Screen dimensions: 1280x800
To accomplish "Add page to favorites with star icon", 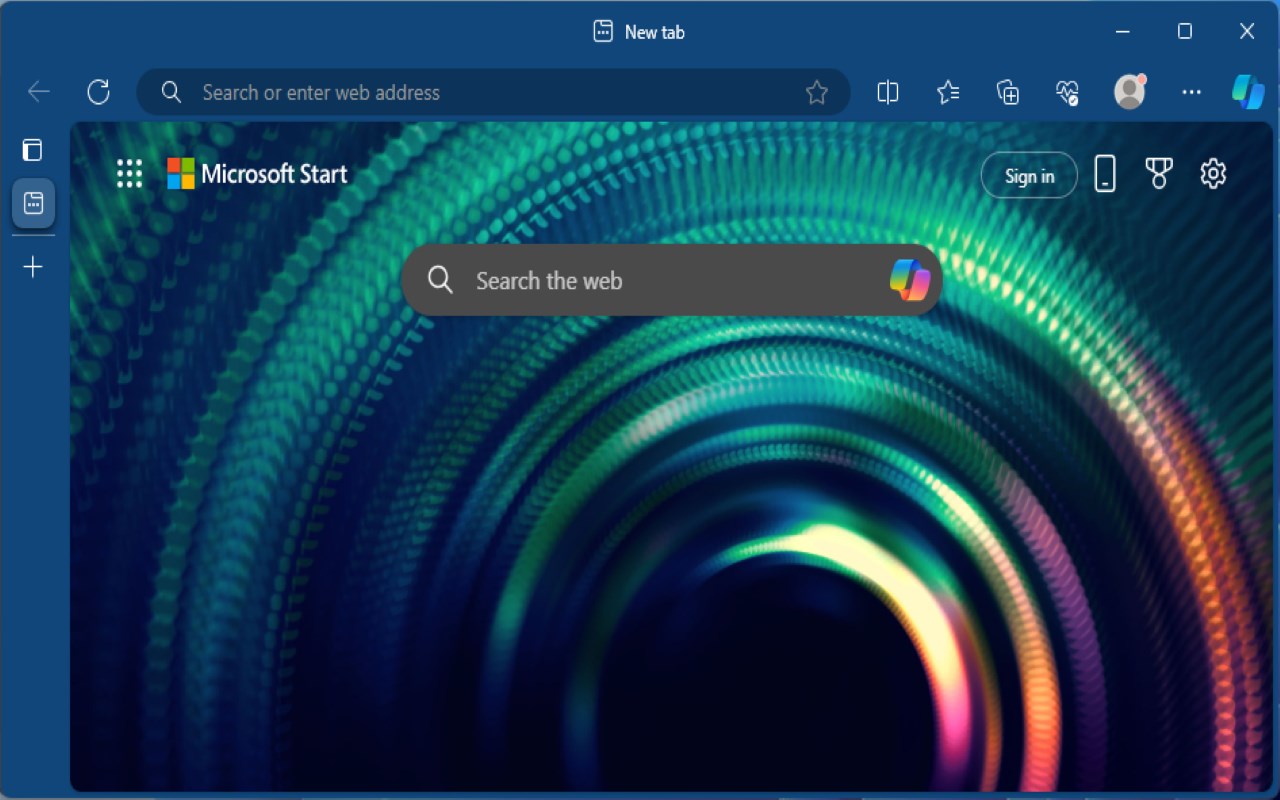I will (817, 93).
